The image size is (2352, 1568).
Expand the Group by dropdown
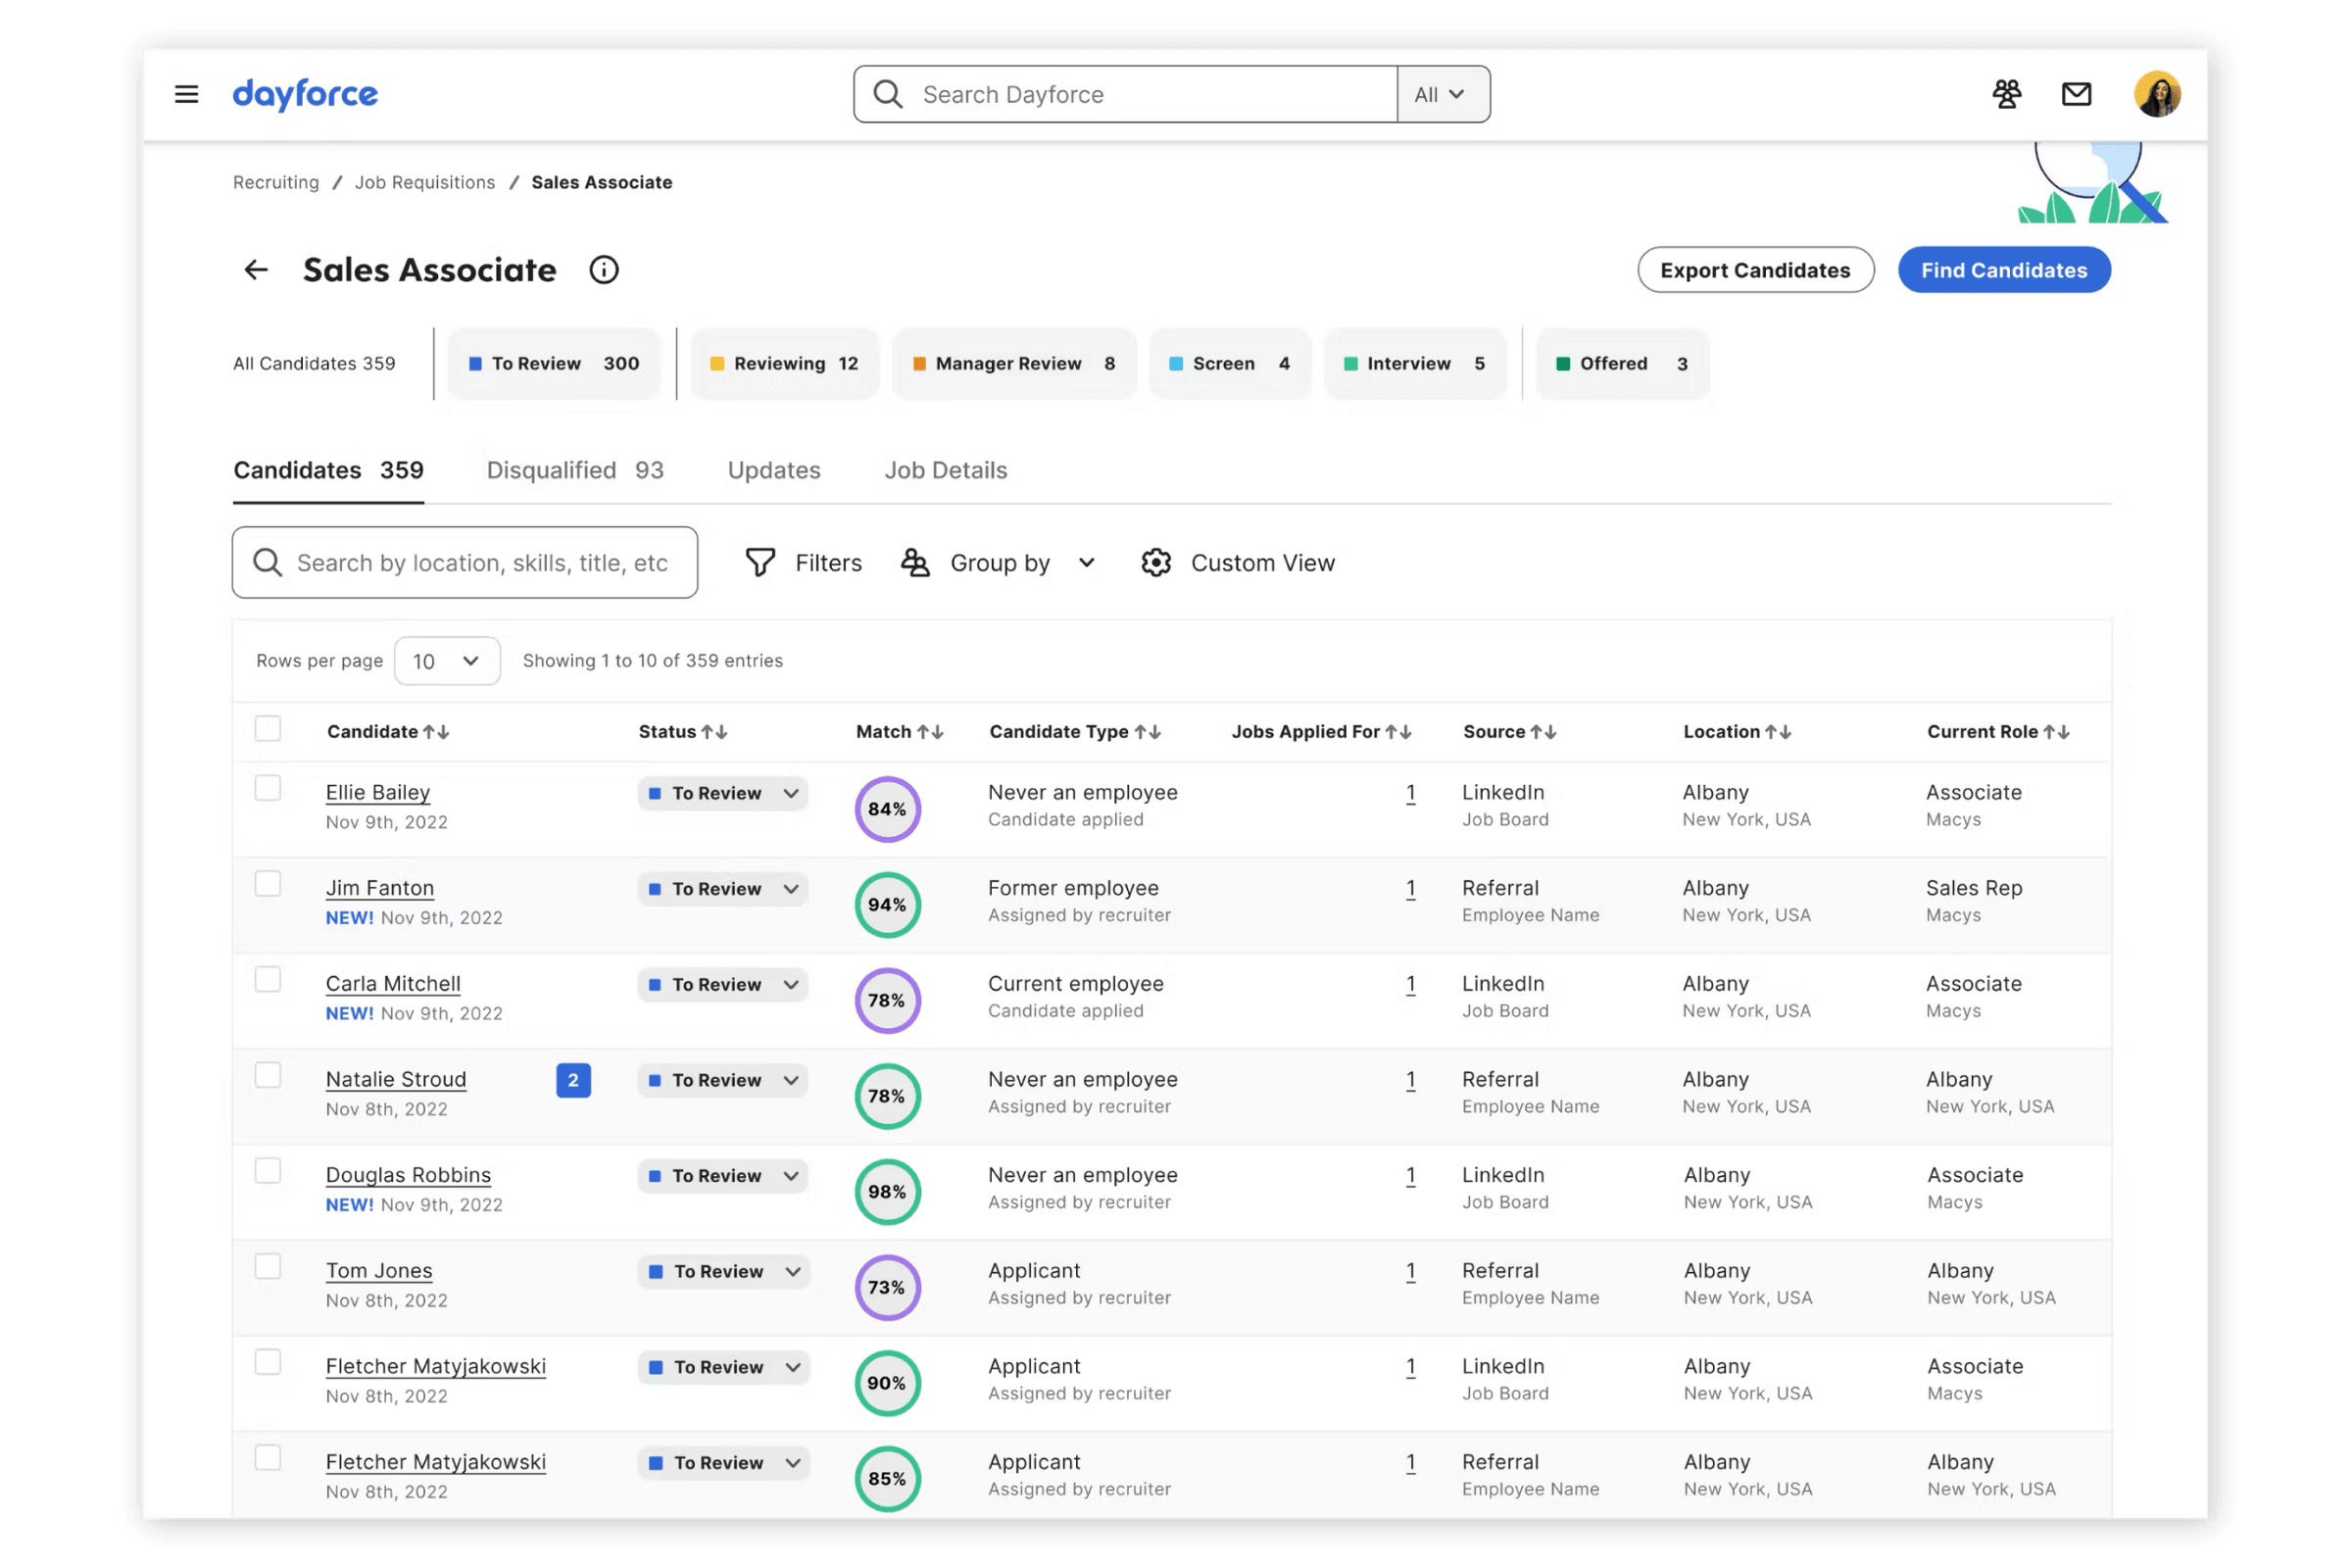[999, 563]
